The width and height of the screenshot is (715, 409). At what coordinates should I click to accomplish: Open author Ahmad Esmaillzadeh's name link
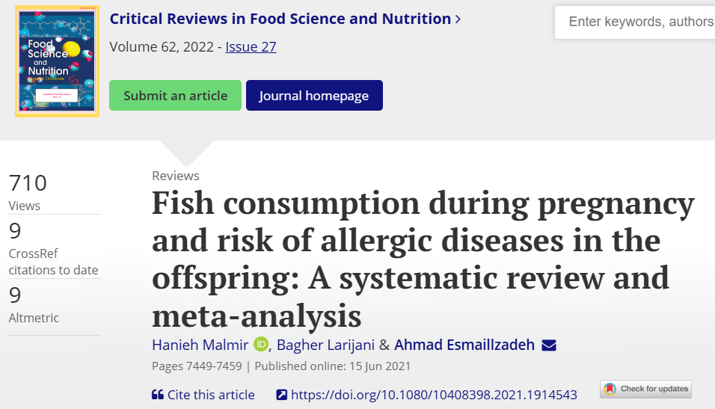464,345
